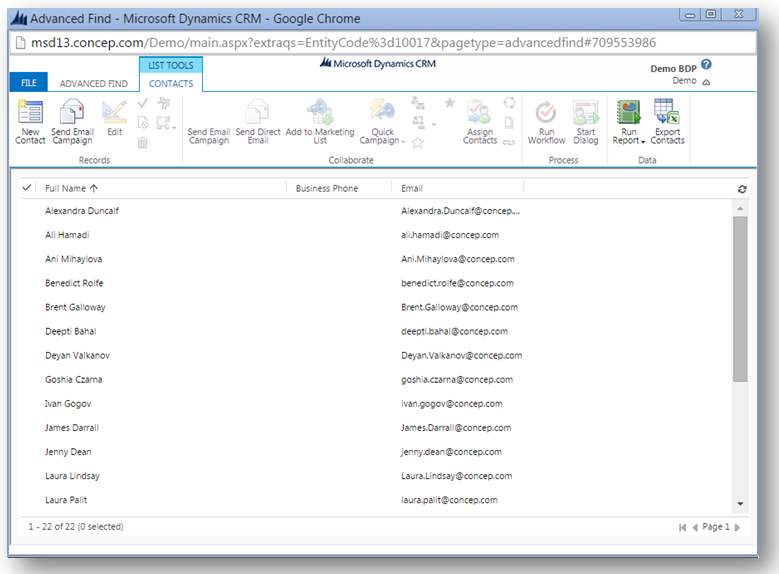This screenshot has width=779, height=574.
Task: Click the Detect Duplicates magnifier icon
Action: click(163, 122)
